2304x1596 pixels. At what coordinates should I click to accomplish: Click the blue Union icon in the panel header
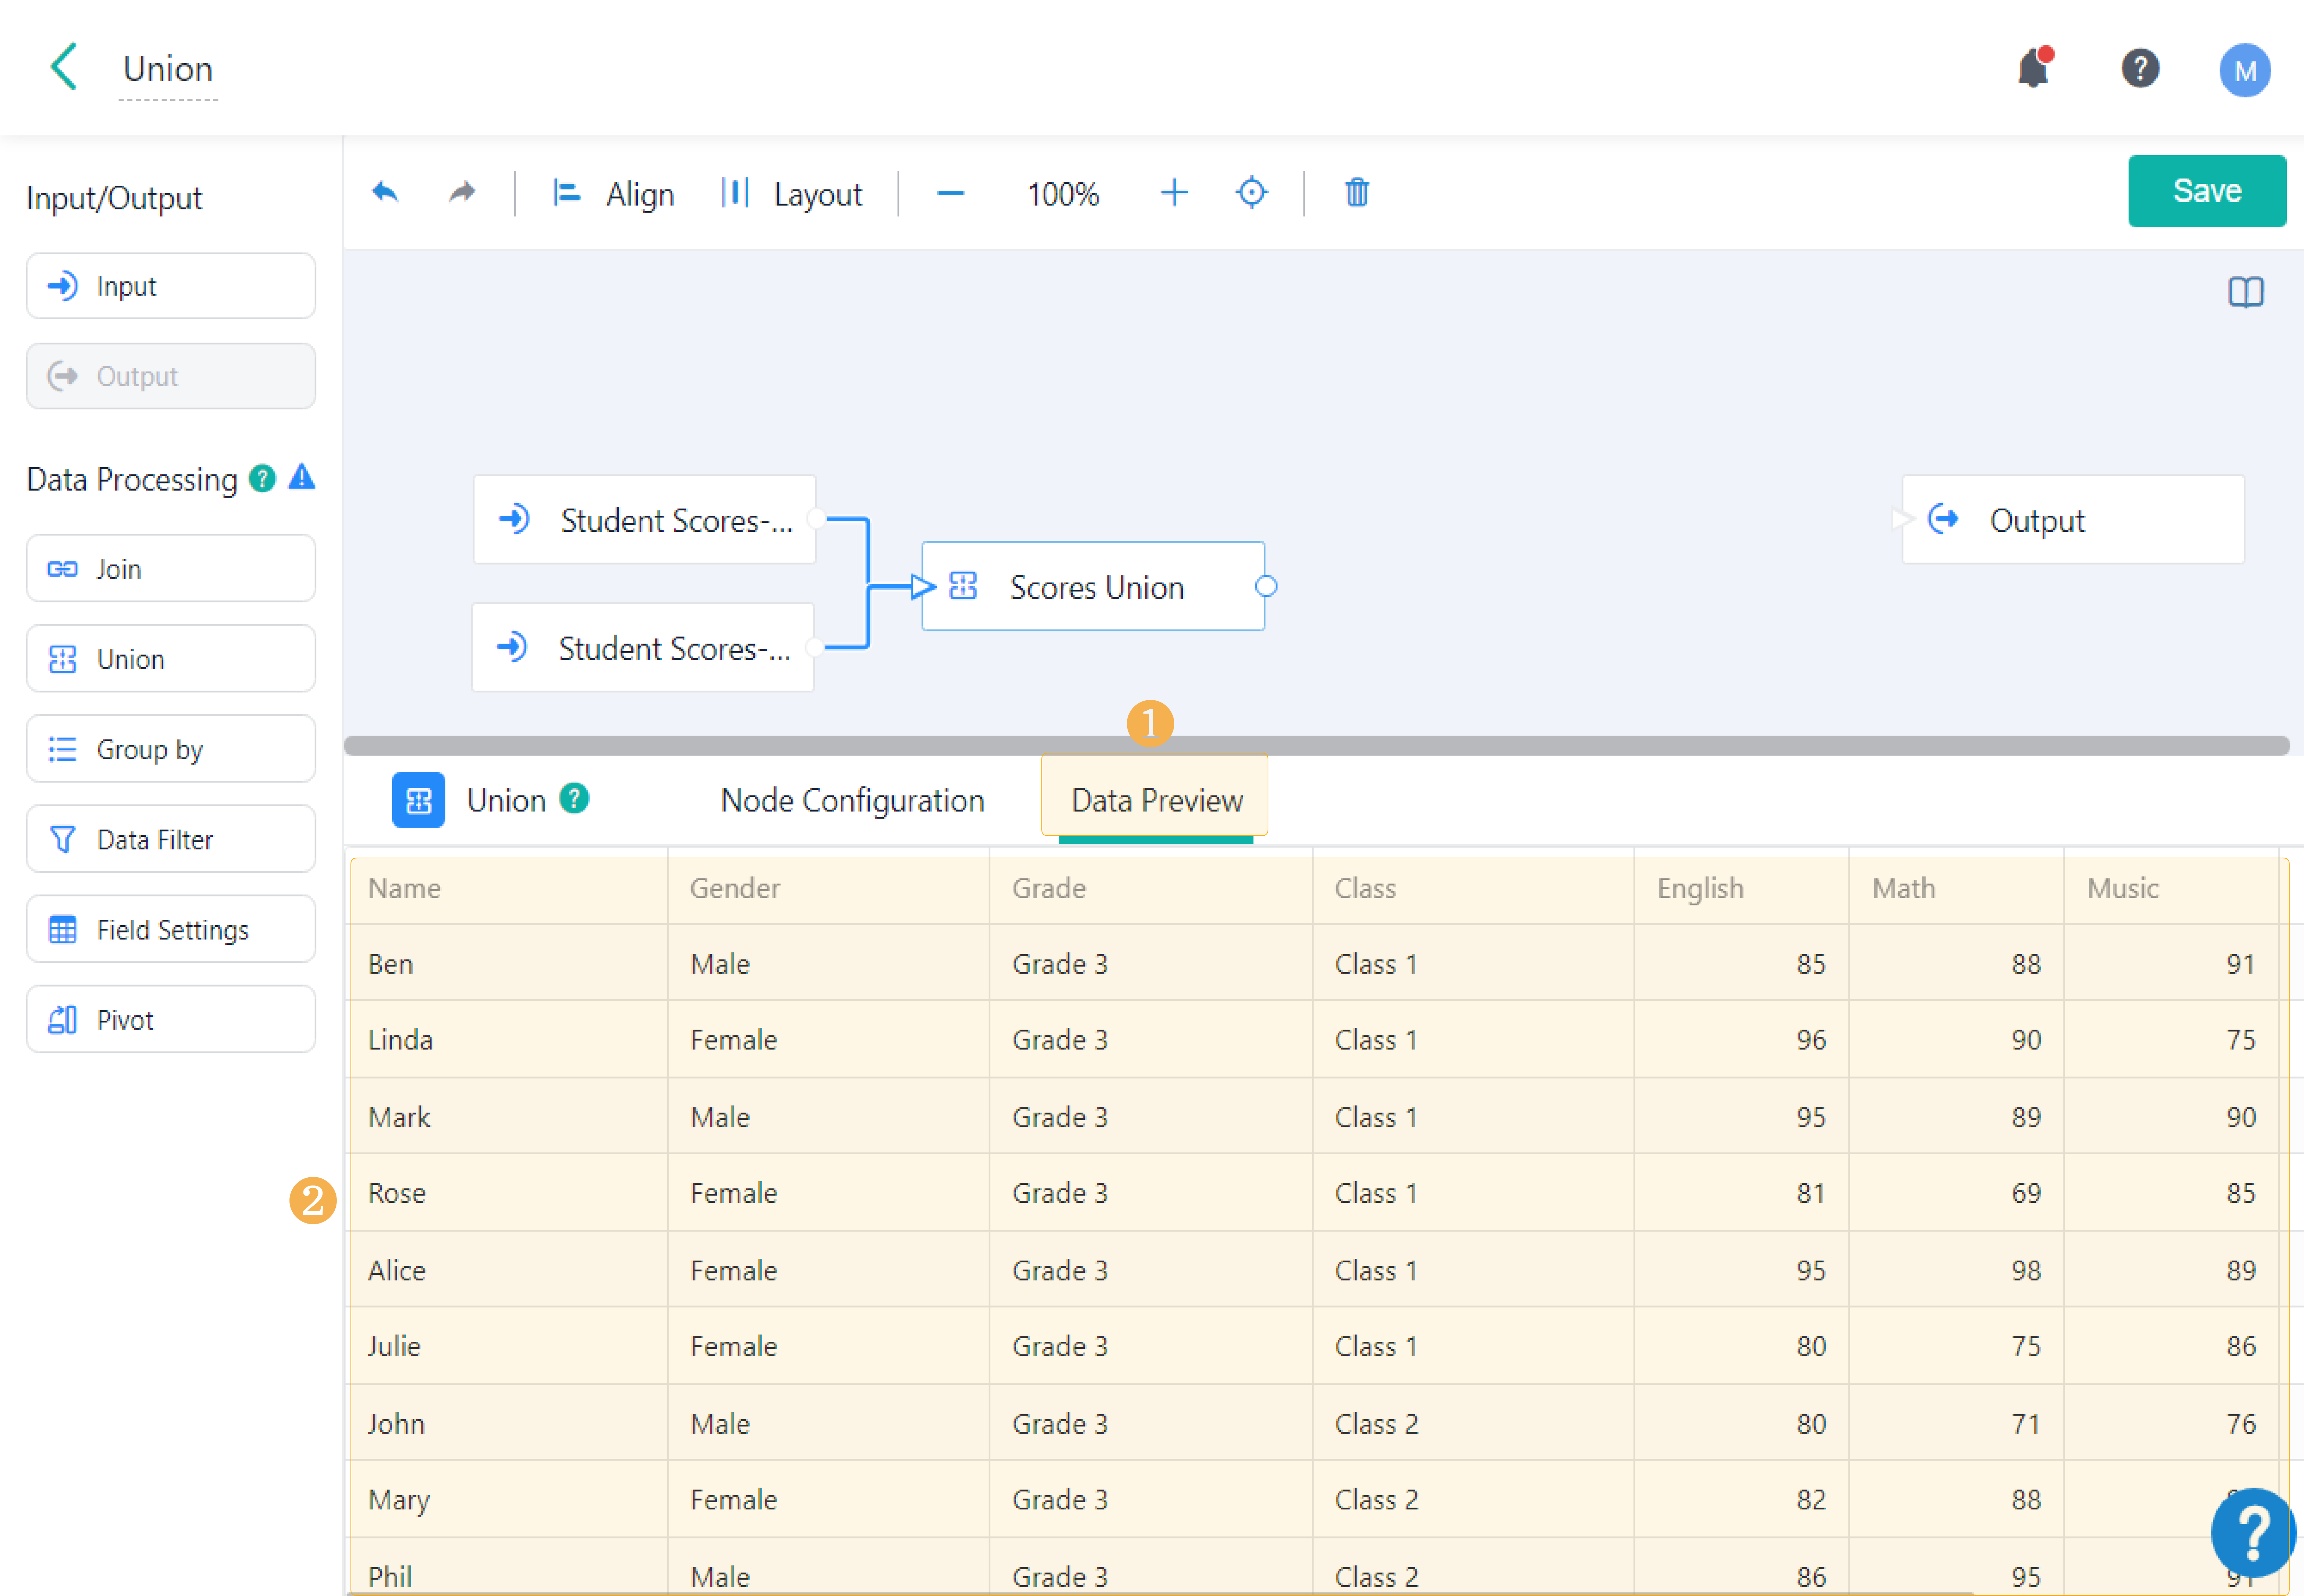click(418, 800)
